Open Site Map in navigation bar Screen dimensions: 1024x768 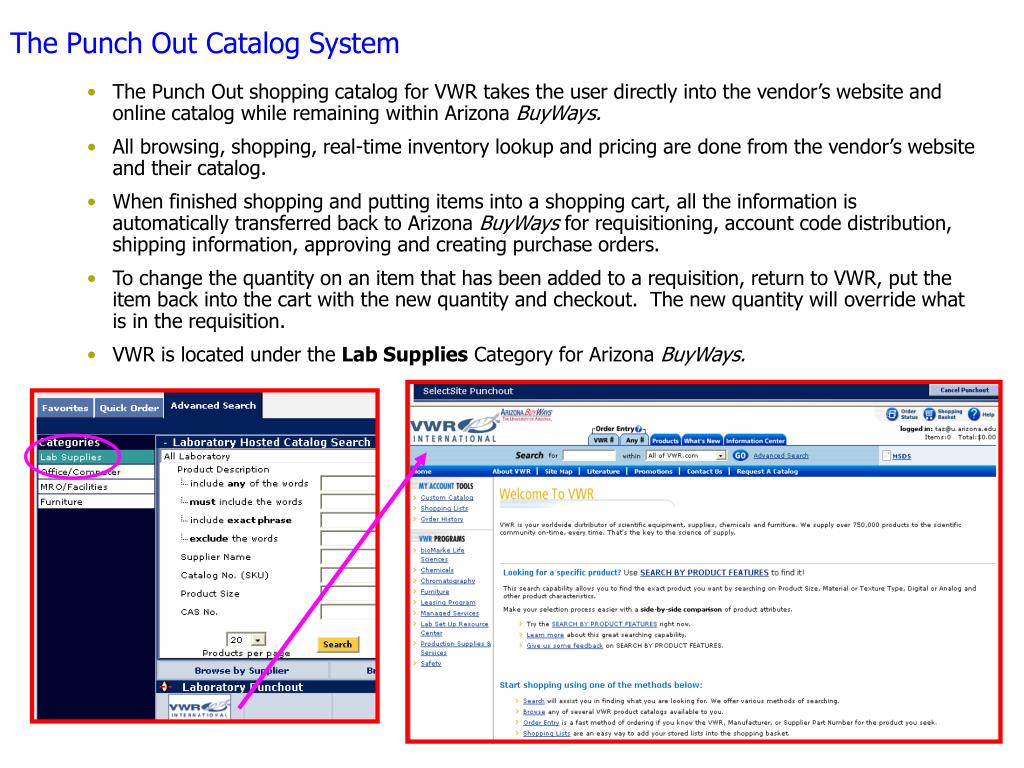tap(558, 472)
